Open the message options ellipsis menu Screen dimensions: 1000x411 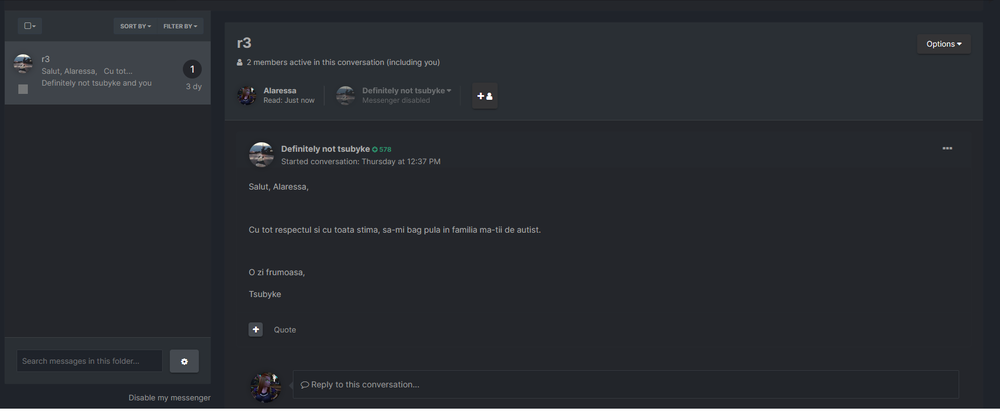[x=947, y=149]
